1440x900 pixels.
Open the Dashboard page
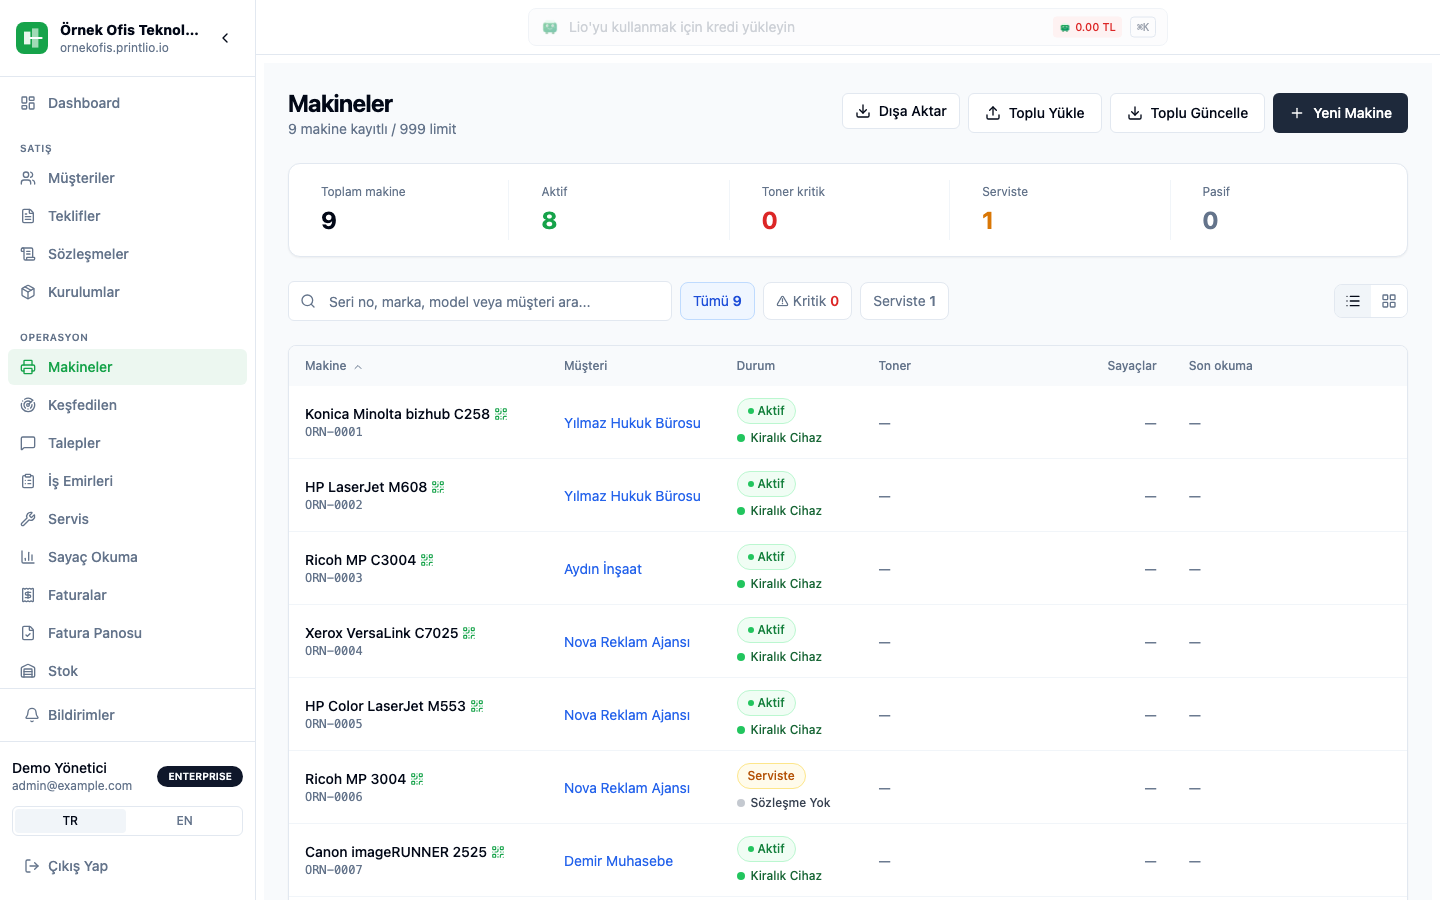(x=127, y=103)
